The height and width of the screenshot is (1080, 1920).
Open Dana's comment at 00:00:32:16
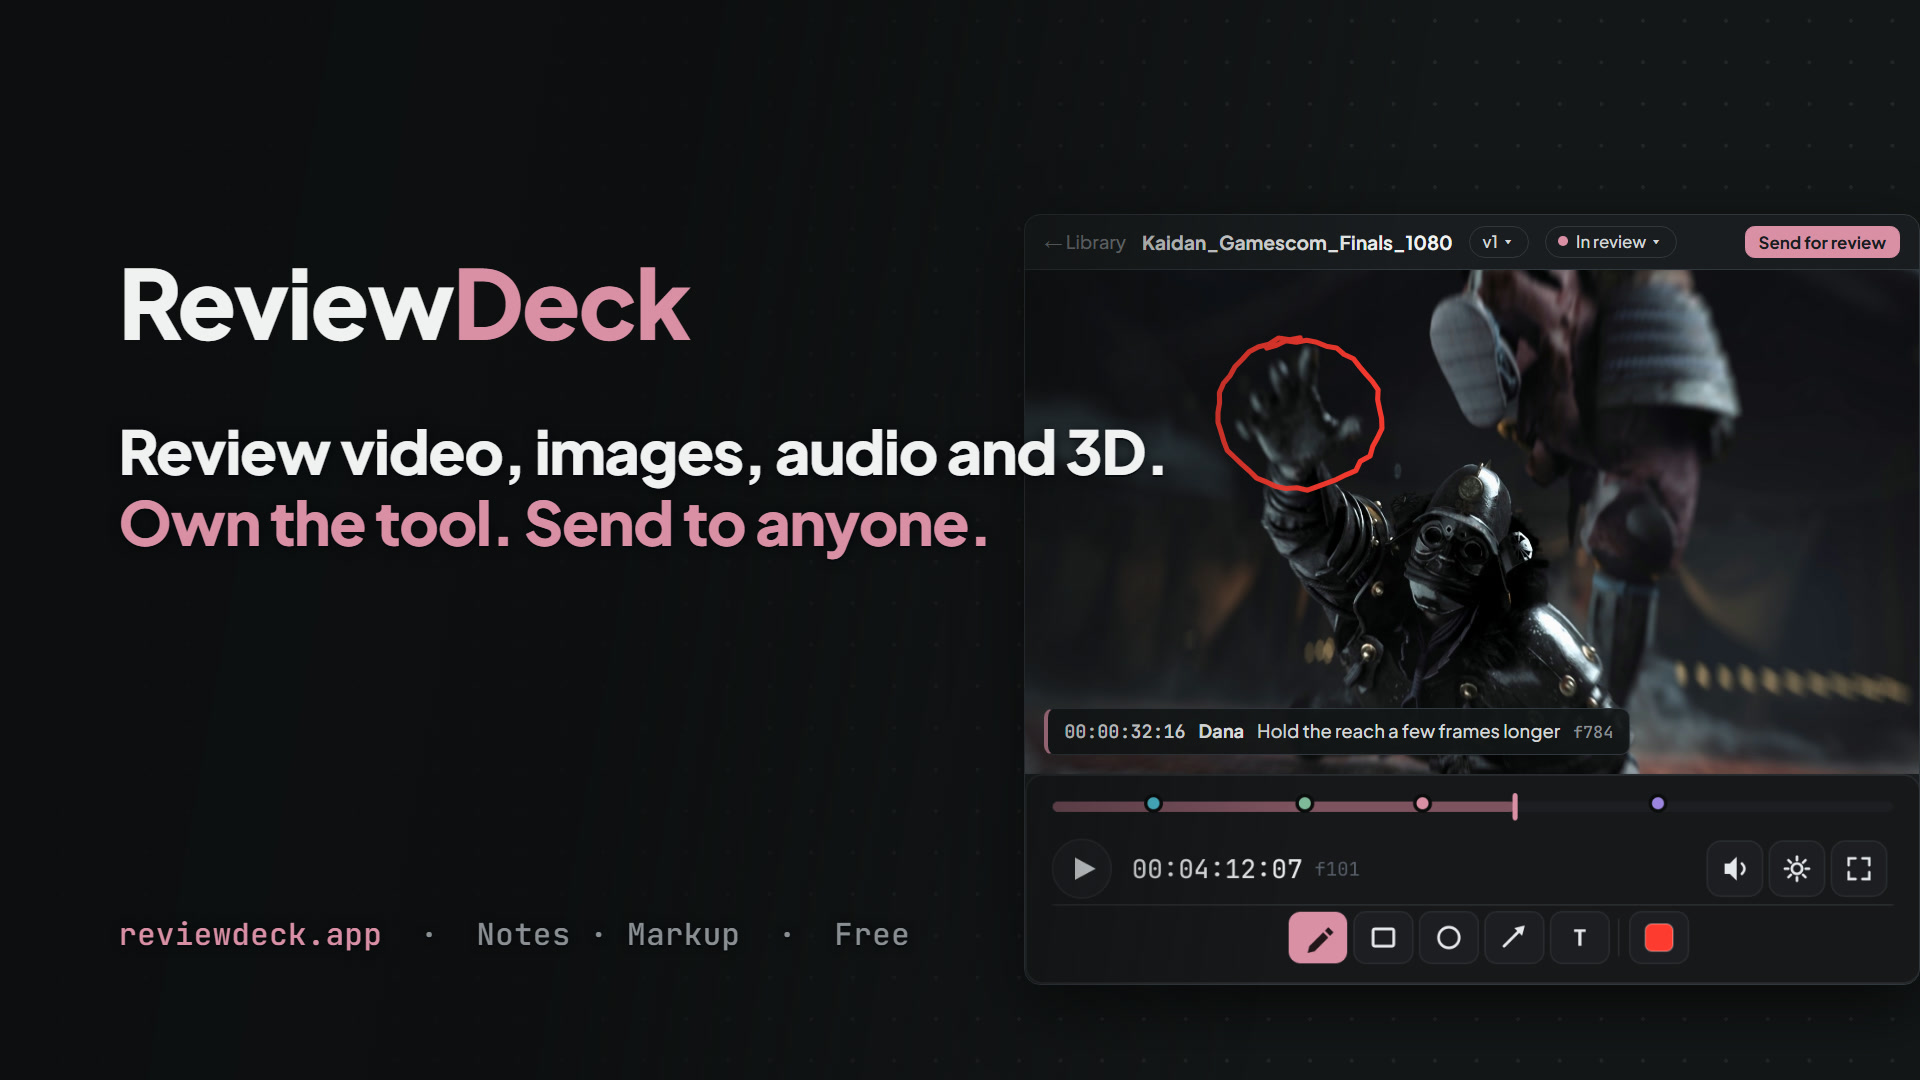(x=1337, y=731)
